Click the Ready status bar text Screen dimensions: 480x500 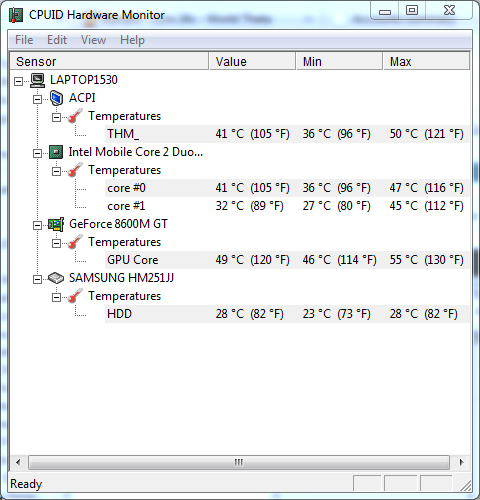pyautogui.click(x=26, y=484)
